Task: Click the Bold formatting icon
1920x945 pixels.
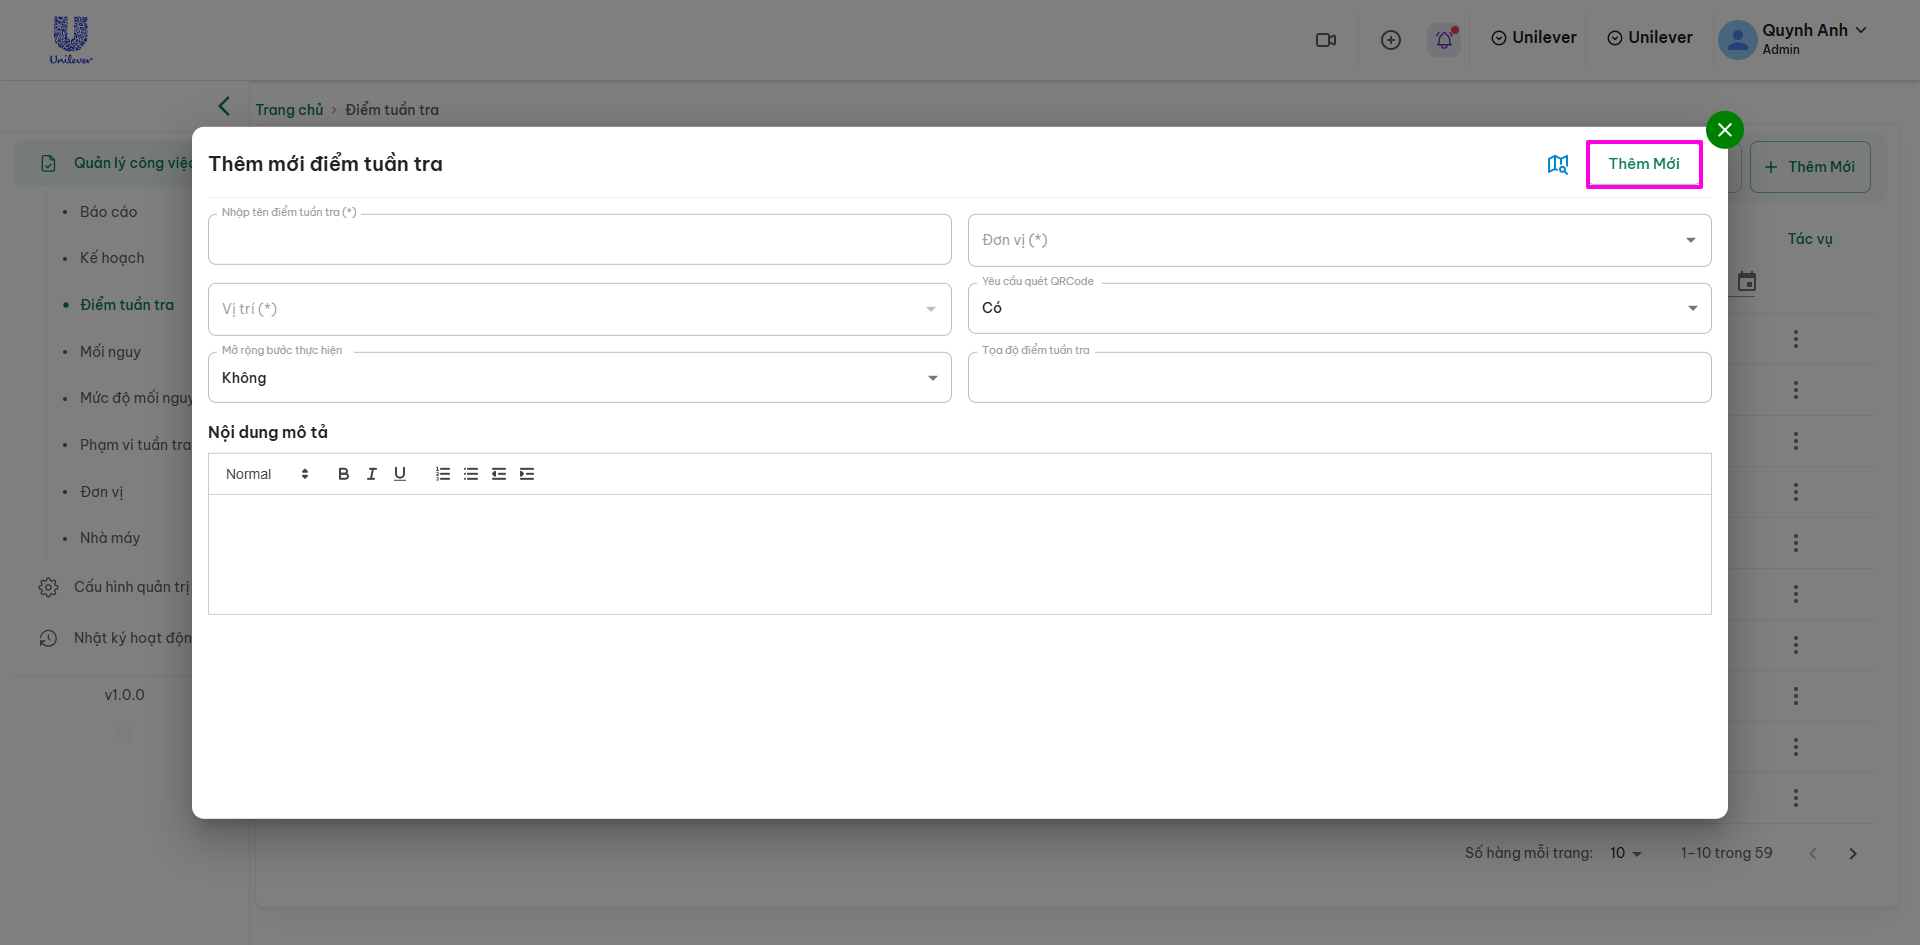Action: tap(343, 474)
